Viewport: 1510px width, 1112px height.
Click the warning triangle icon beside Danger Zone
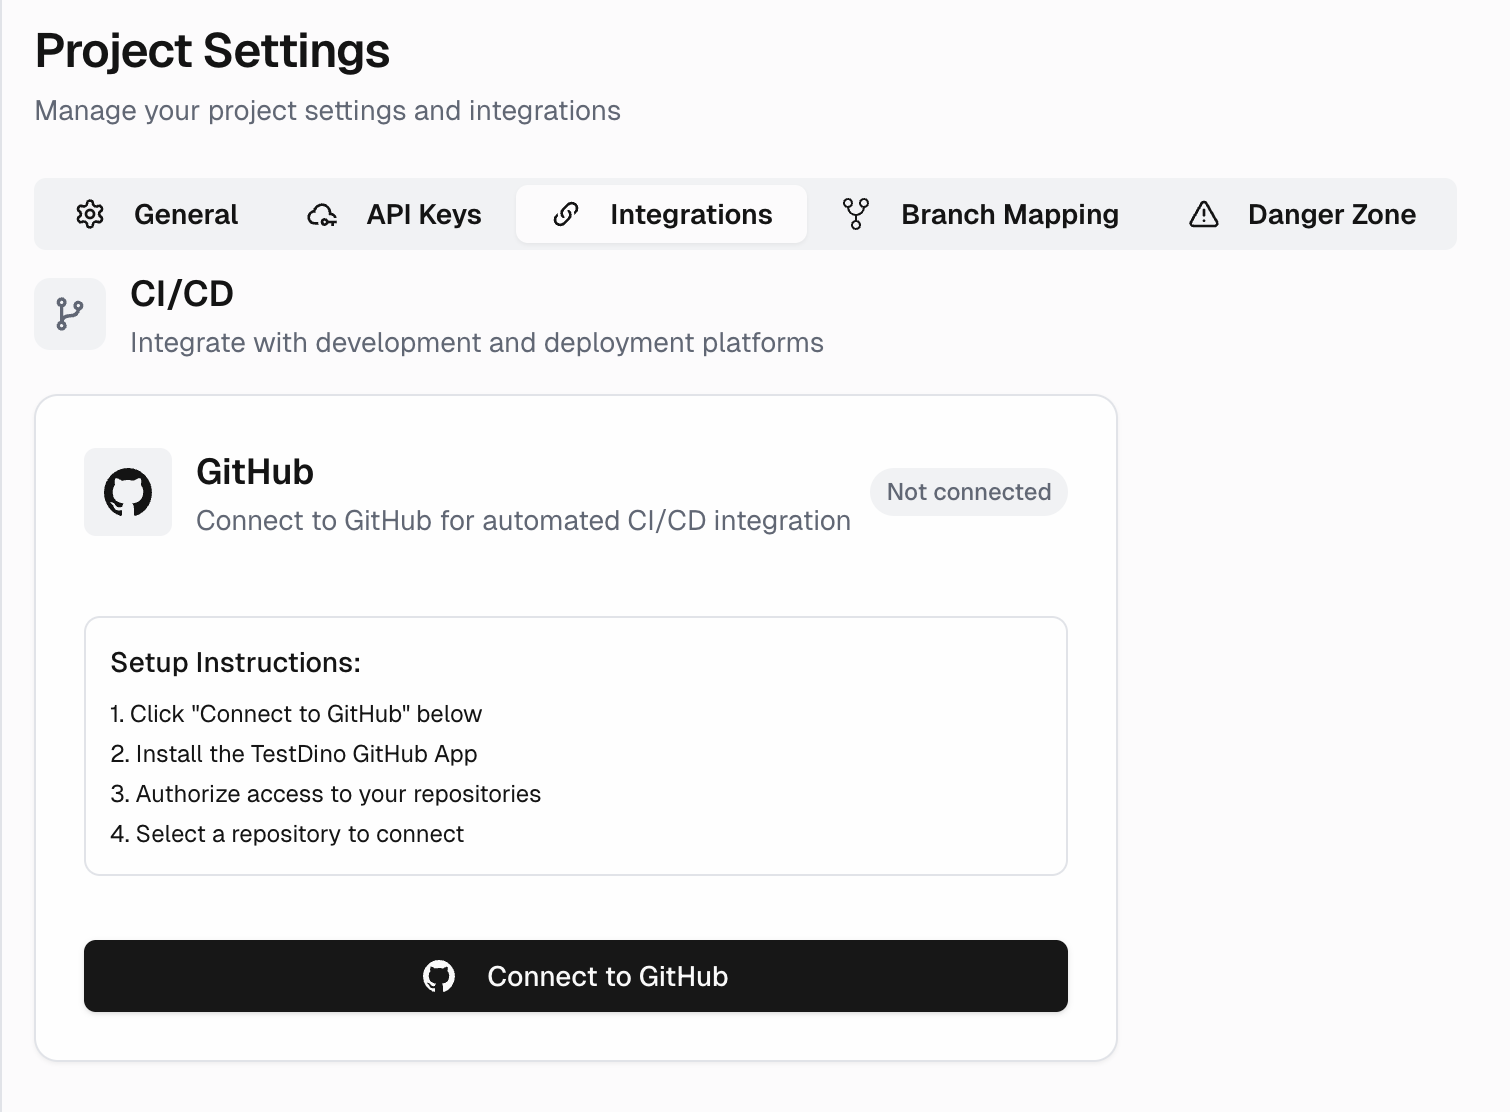pos(1204,214)
